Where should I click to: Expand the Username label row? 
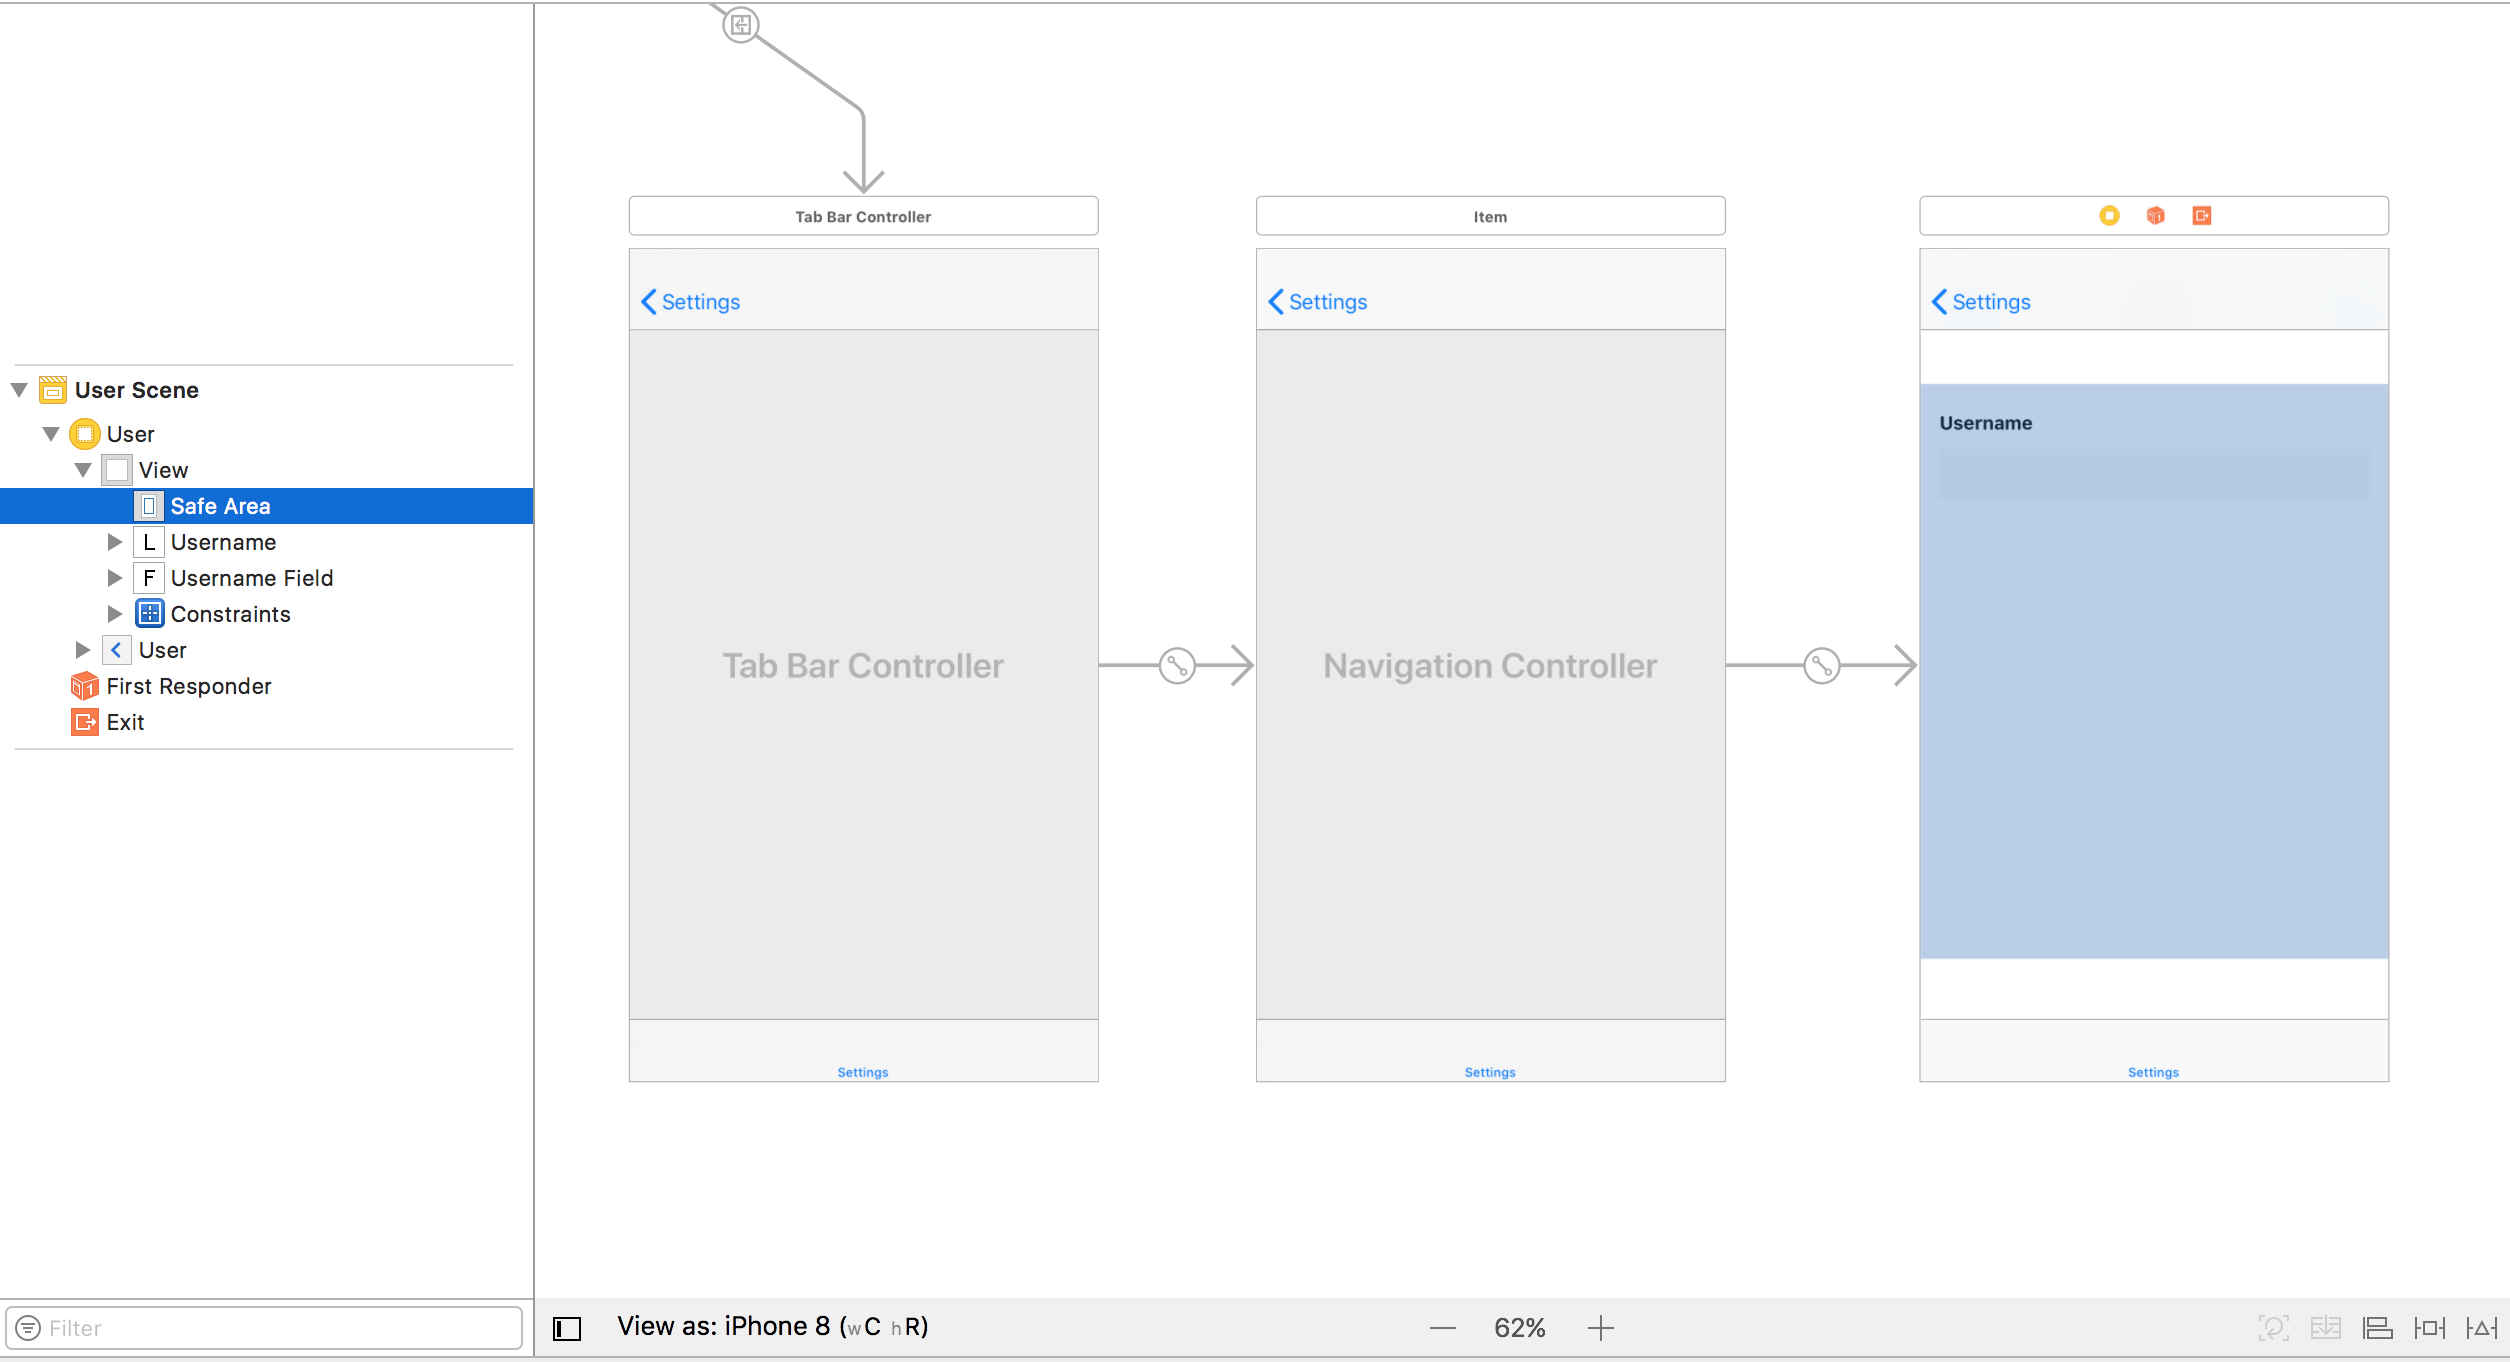115,542
